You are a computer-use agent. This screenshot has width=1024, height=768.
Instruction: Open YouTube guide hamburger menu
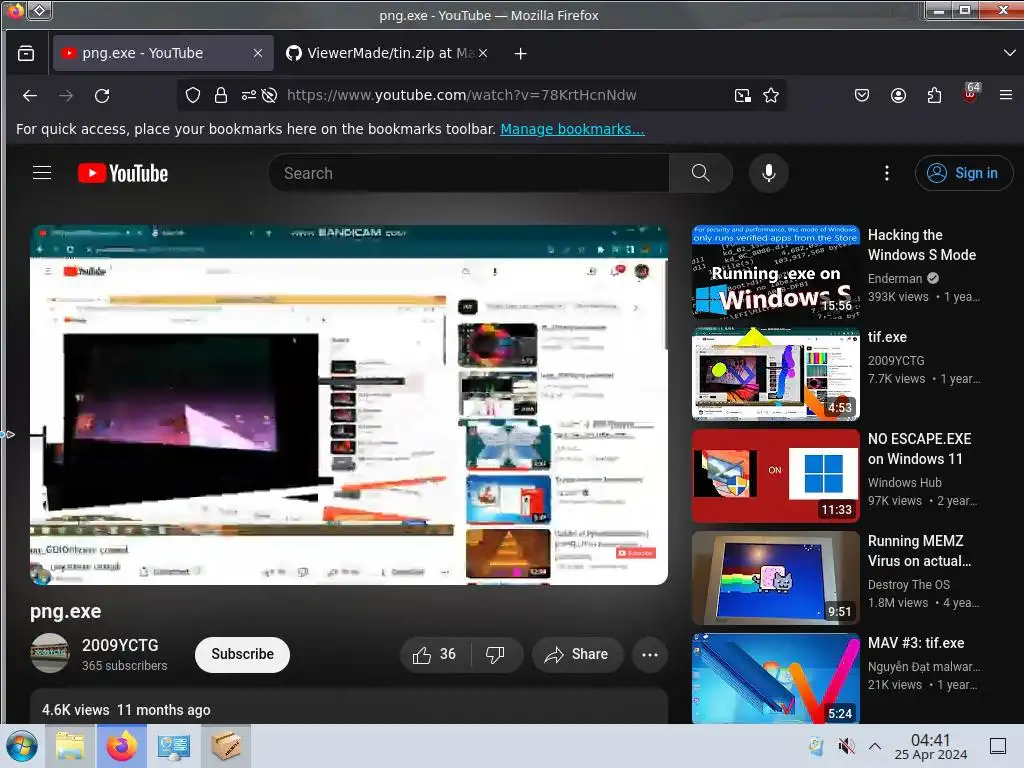coord(42,172)
